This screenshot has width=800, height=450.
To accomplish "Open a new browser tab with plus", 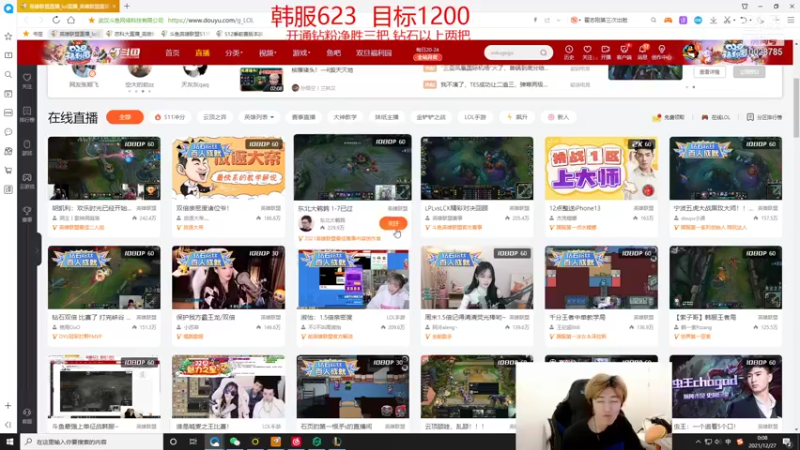I will click(x=127, y=6).
